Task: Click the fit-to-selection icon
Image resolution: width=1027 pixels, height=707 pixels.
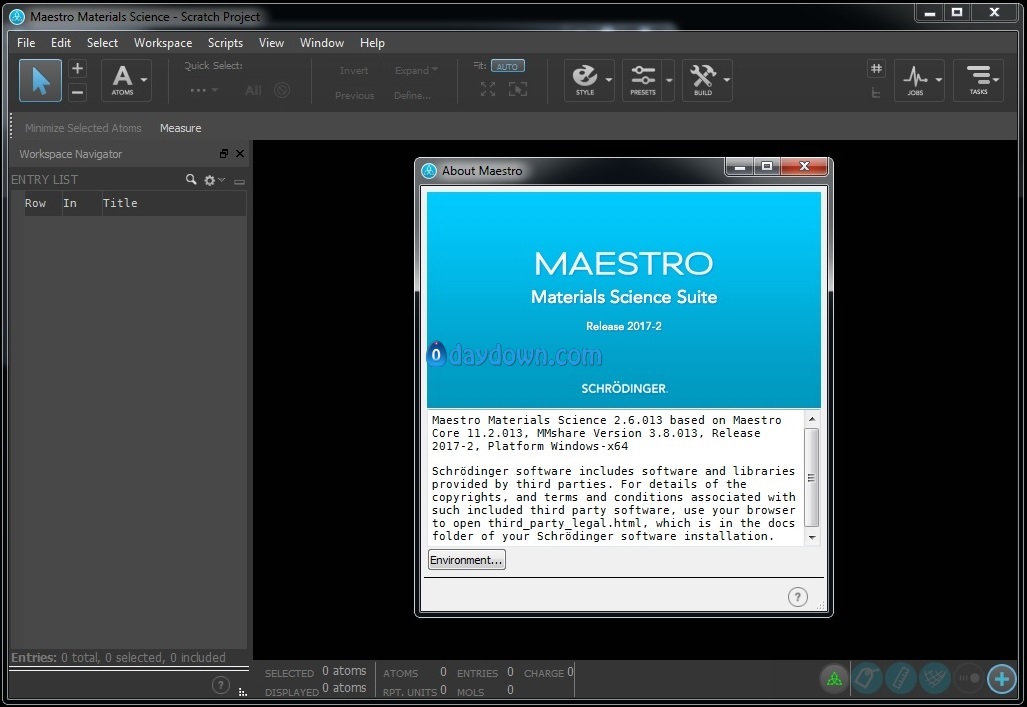Action: pyautogui.click(x=517, y=89)
